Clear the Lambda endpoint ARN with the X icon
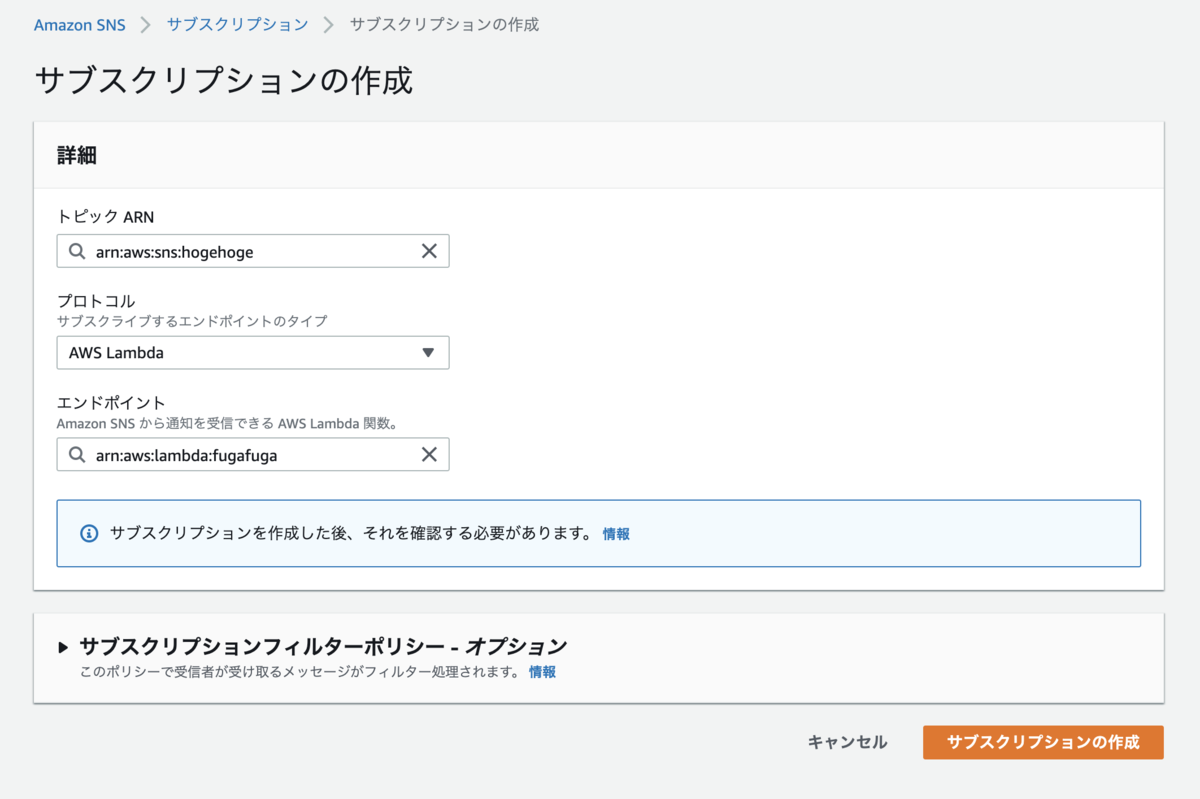The image size is (1200, 799). point(429,454)
